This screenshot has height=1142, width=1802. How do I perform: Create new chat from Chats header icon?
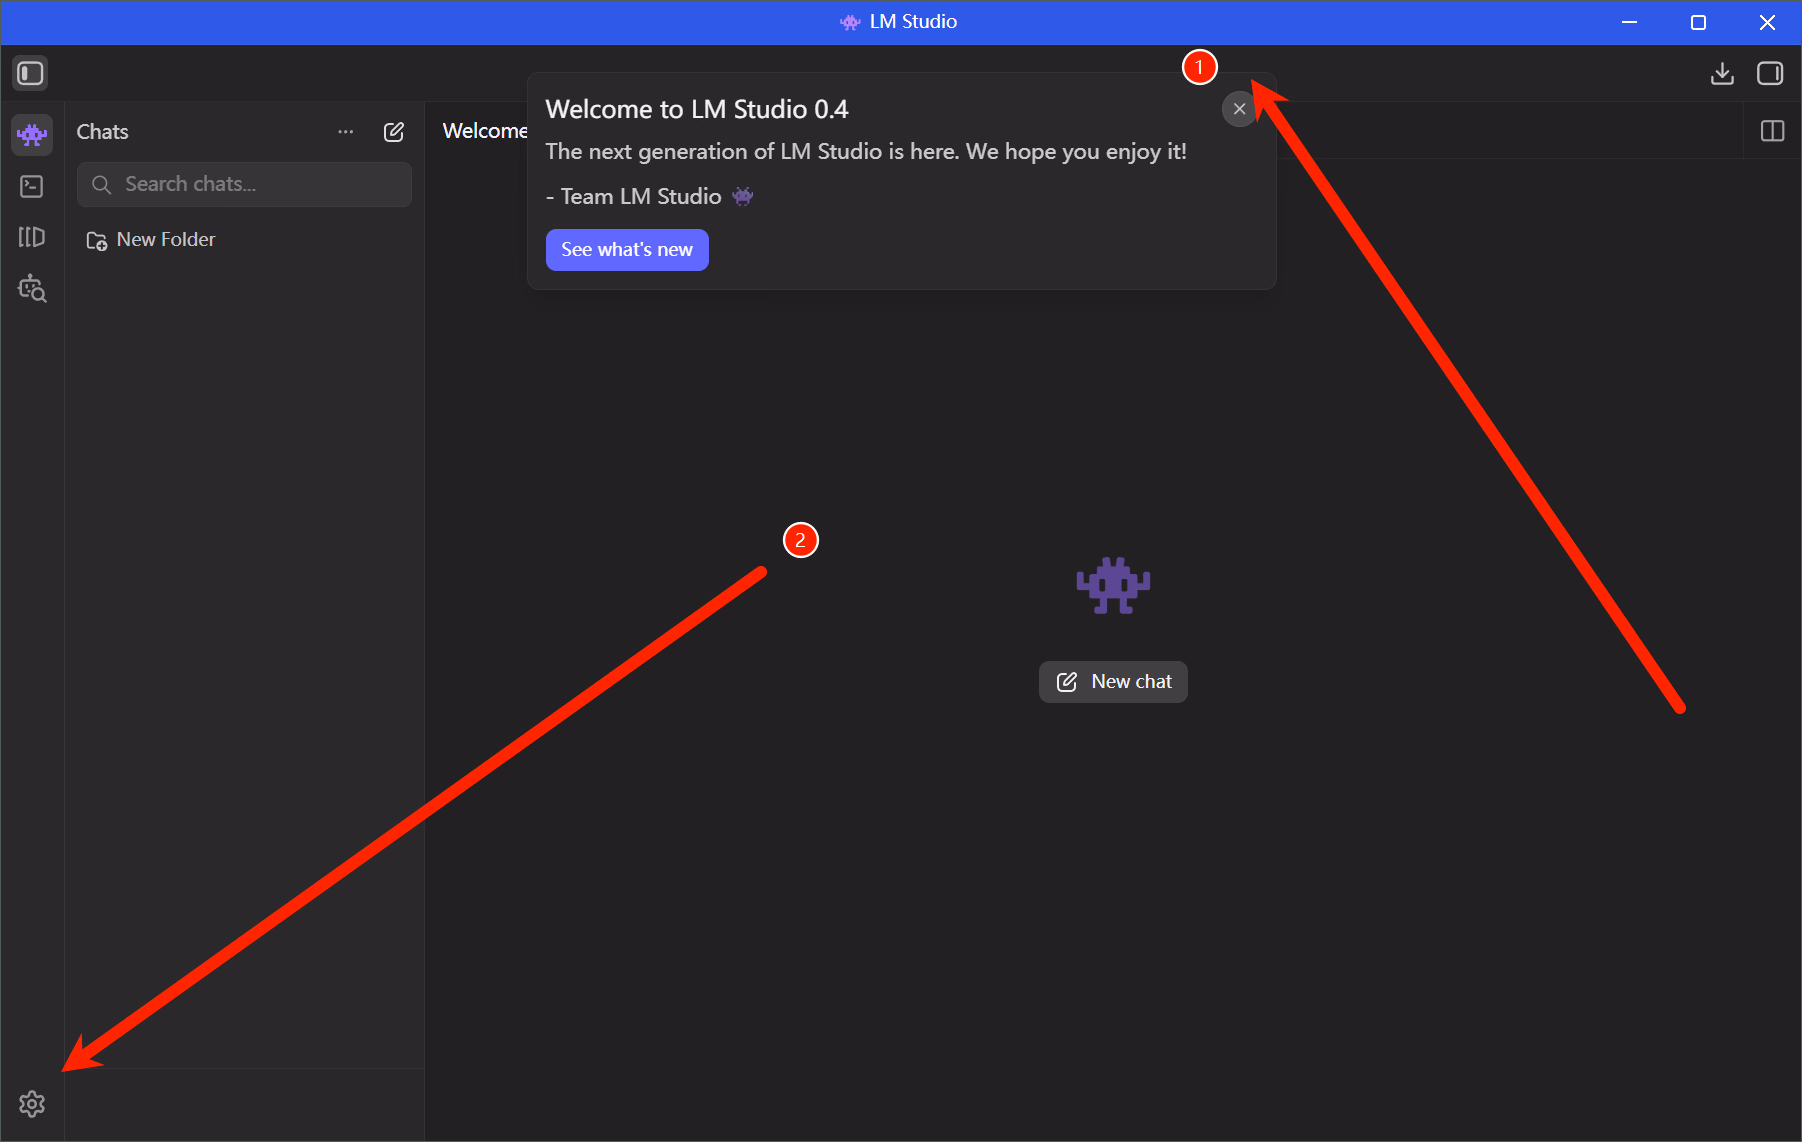tap(394, 132)
